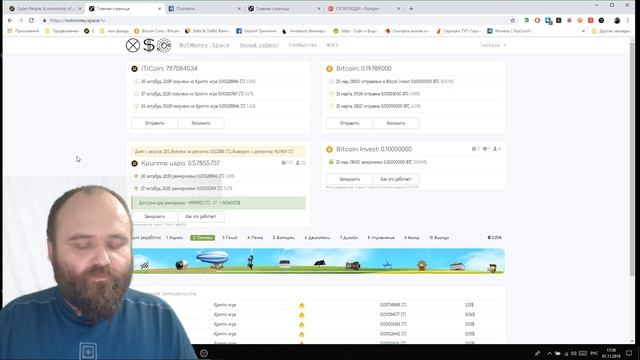Click the address bar URL field
The image size is (640, 360).
tap(273, 20)
